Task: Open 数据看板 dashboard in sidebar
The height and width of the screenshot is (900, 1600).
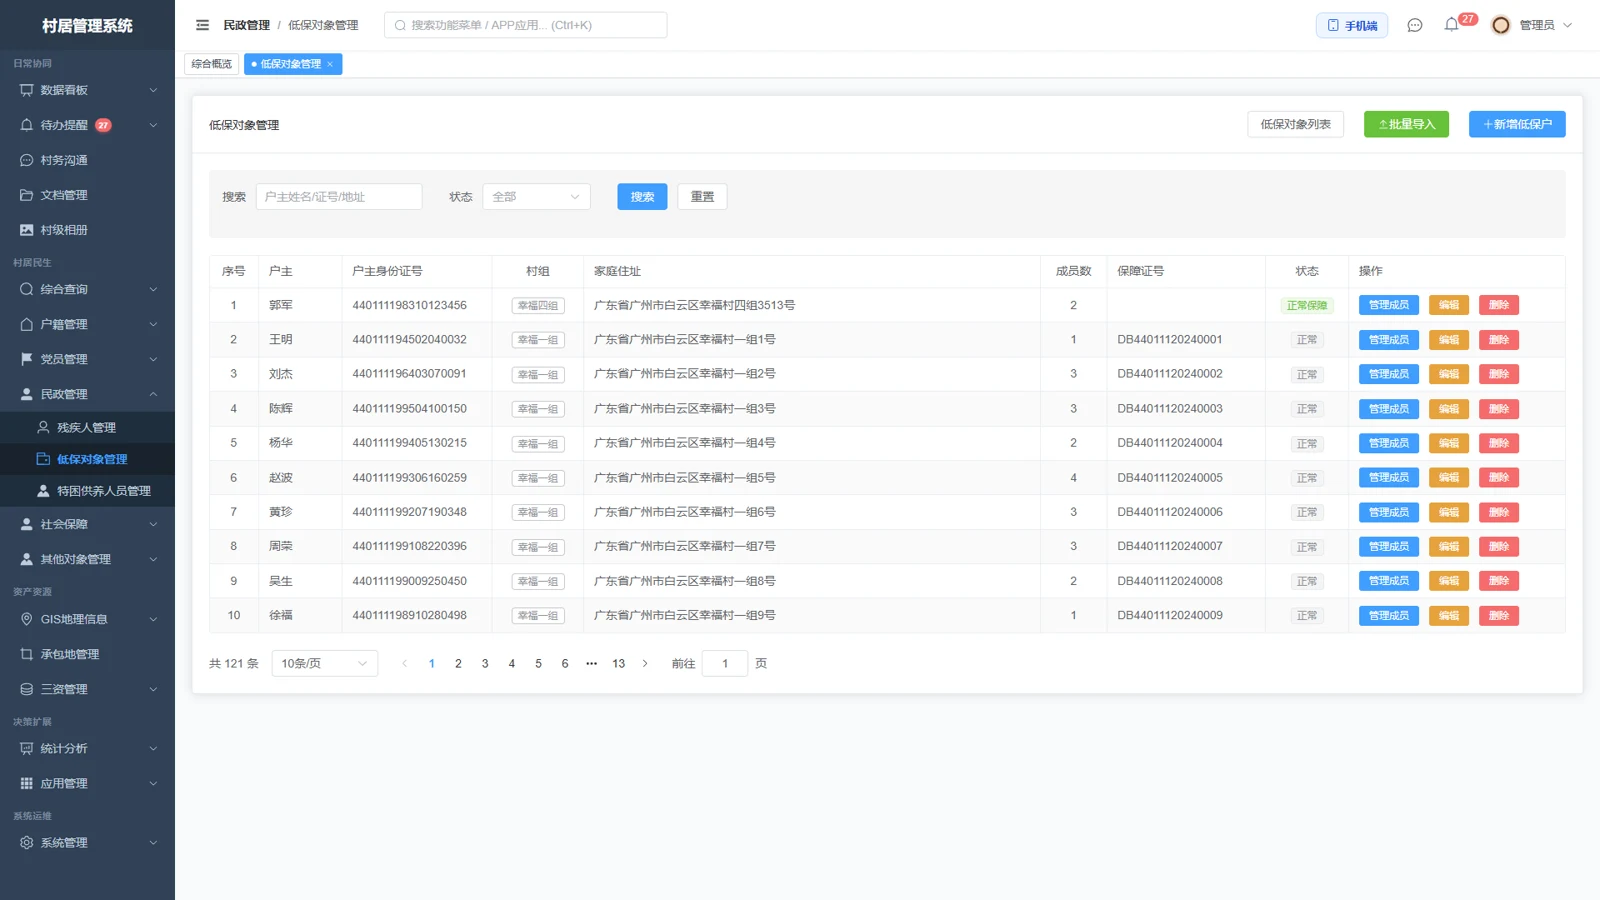Action: pos(87,90)
